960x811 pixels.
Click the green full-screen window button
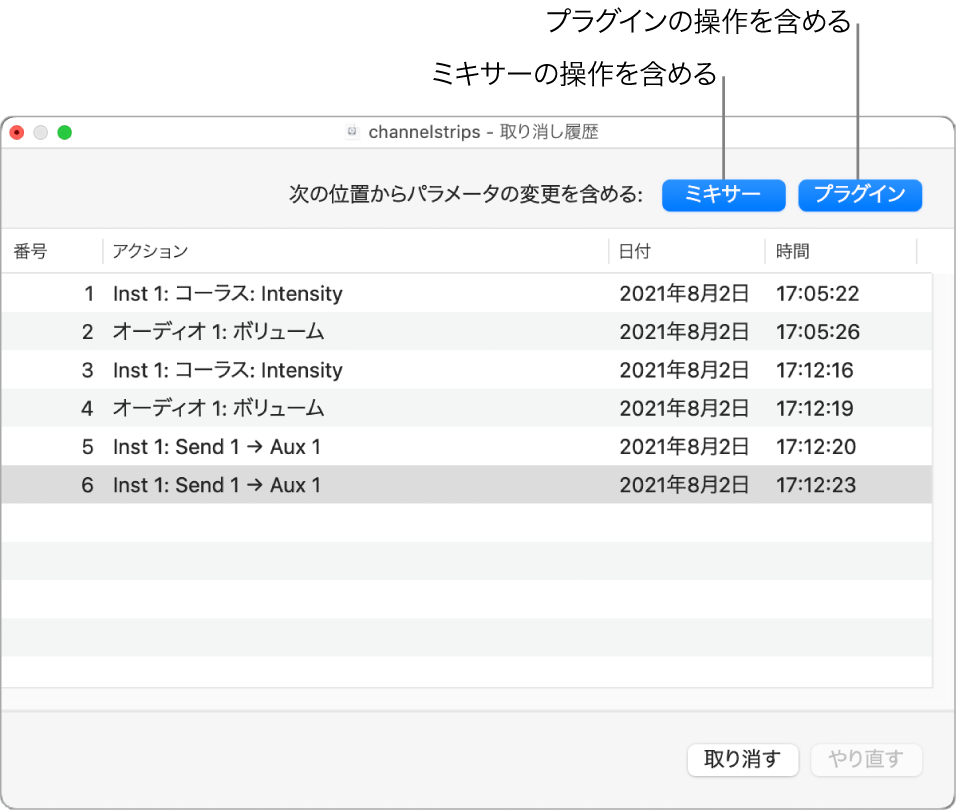point(65,131)
